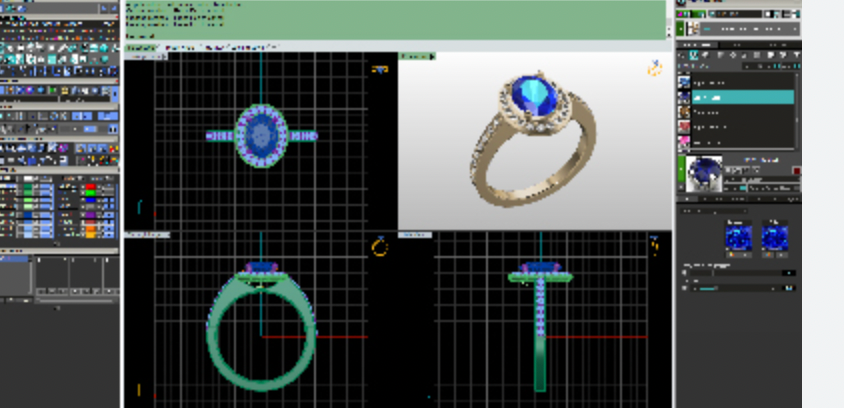Click the orange ring icon in Perspective viewport
This screenshot has width=844, height=408.
point(655,68)
